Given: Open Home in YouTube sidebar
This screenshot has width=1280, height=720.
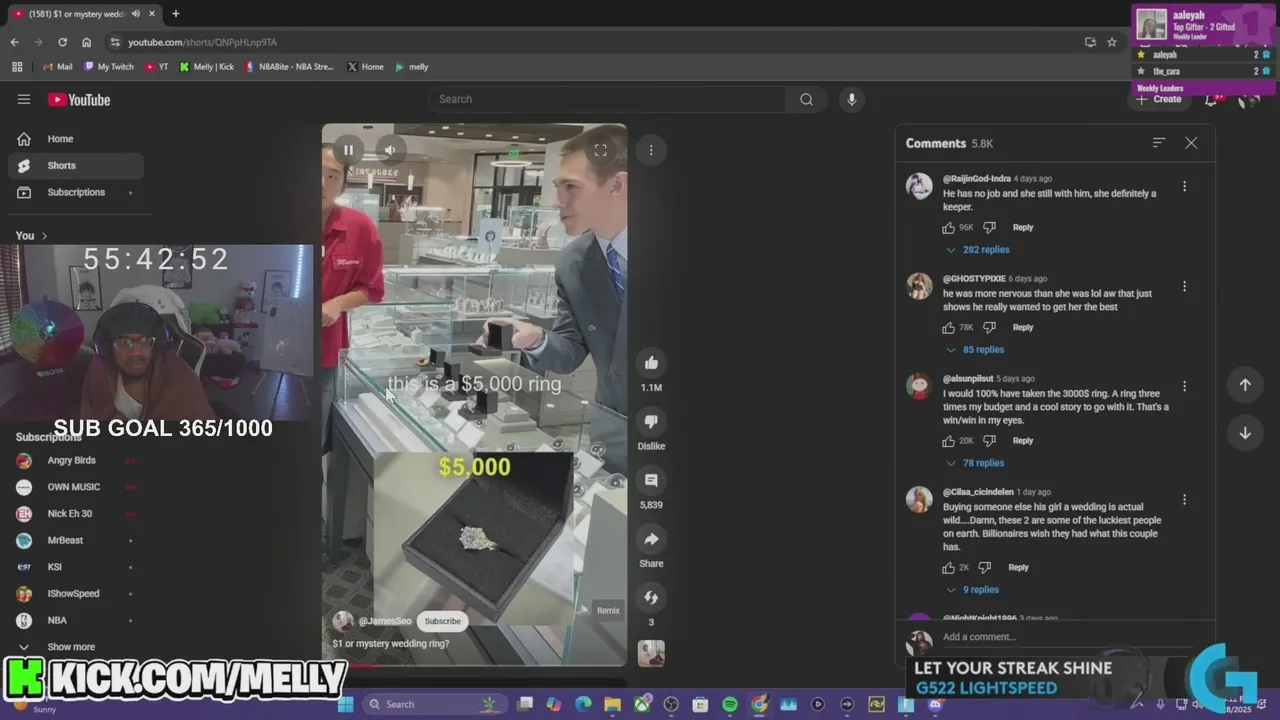Looking at the screenshot, I should (76, 139).
